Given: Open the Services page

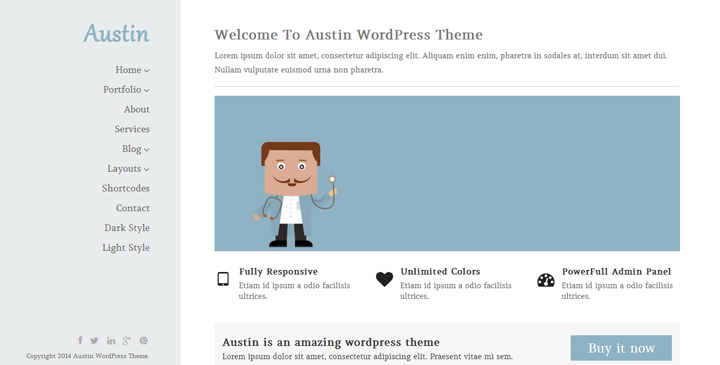Looking at the screenshot, I should (x=132, y=129).
